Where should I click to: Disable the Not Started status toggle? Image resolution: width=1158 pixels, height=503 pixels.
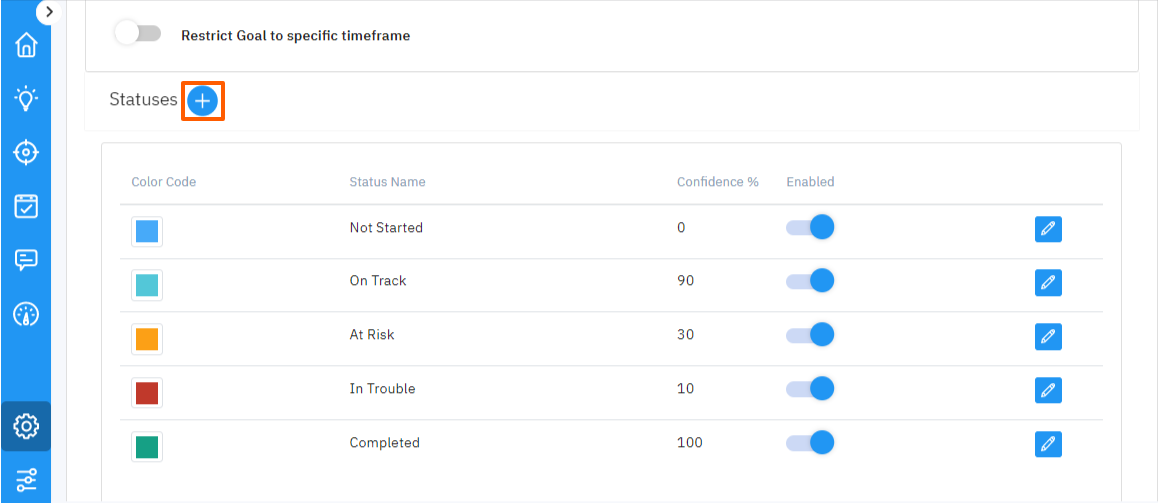click(x=810, y=228)
